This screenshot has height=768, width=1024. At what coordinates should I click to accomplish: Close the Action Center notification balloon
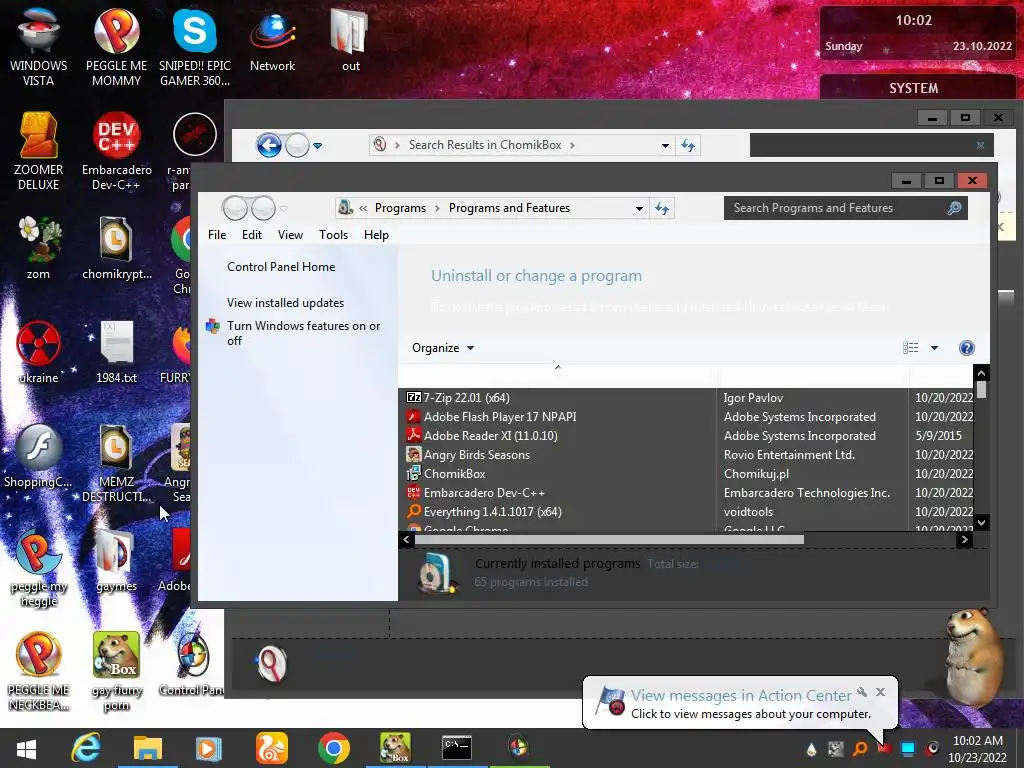(x=880, y=692)
